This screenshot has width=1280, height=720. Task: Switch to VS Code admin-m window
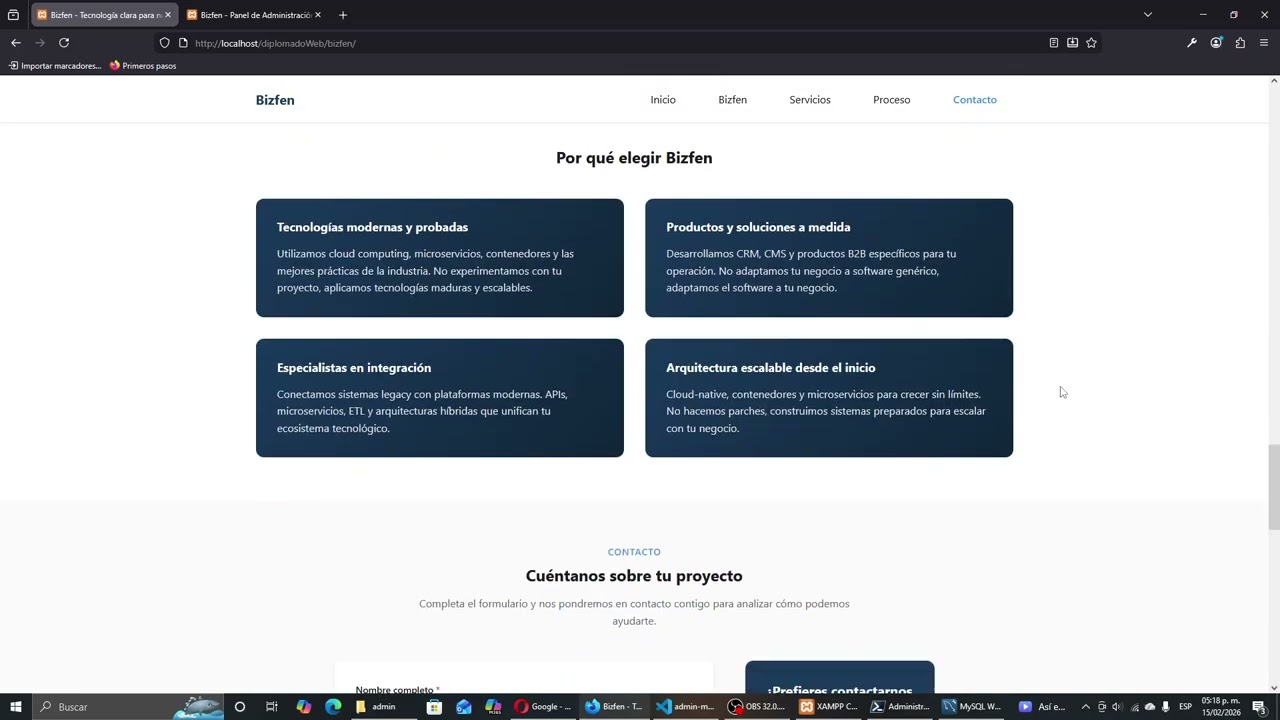pos(686,707)
